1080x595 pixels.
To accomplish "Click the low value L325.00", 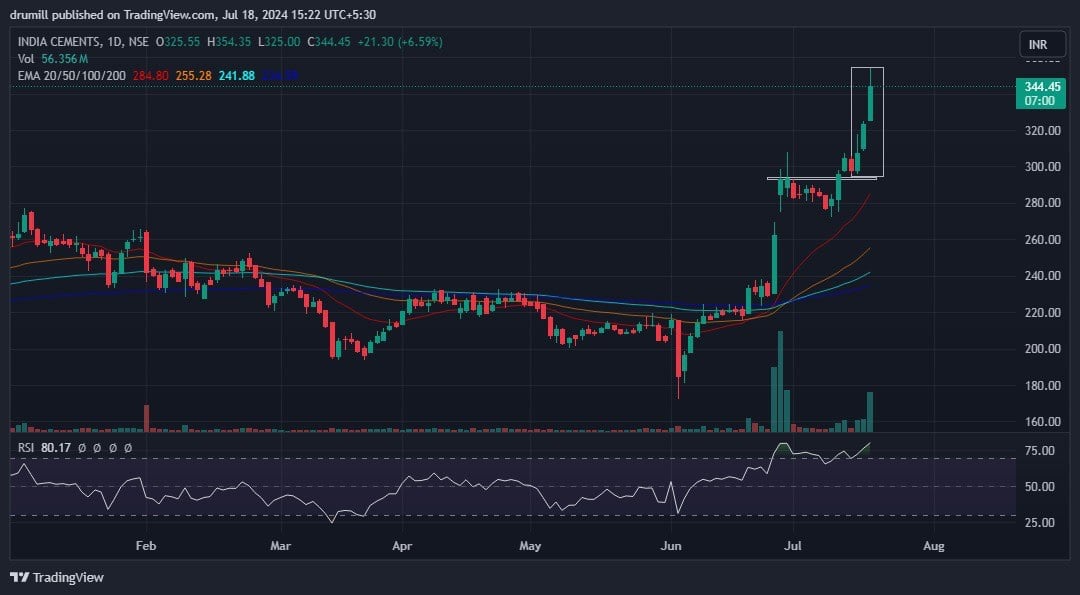I will point(279,42).
